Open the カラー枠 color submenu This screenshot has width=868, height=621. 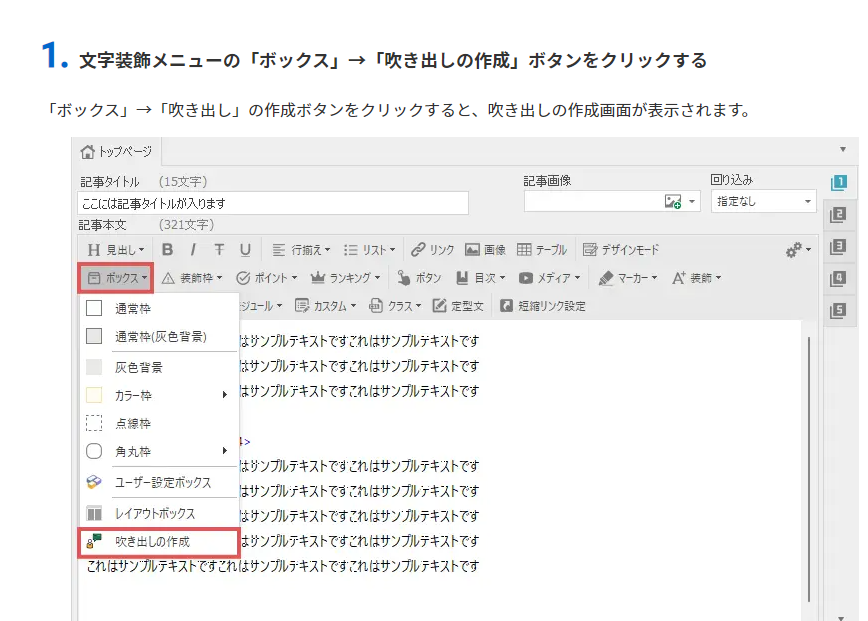tap(159, 395)
